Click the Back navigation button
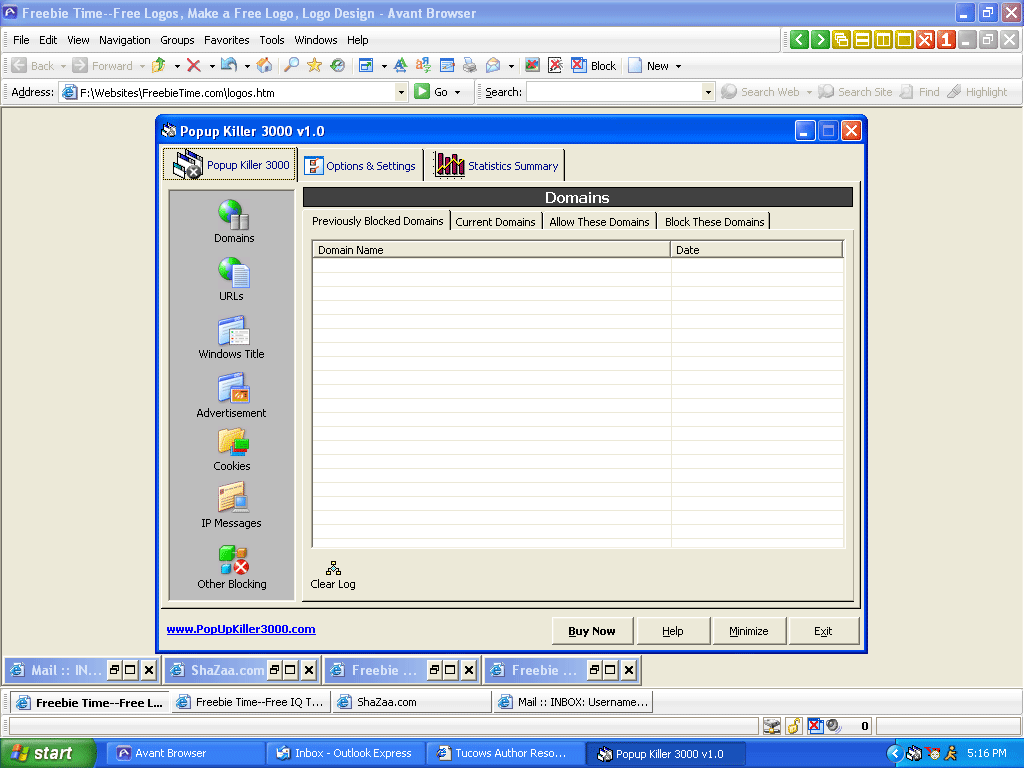 point(33,66)
